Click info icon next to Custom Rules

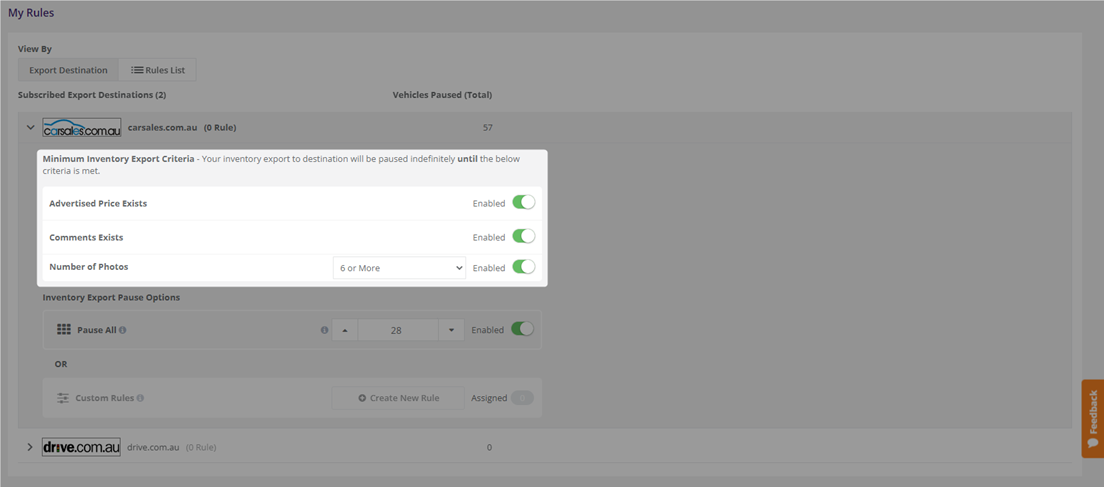pyautogui.click(x=140, y=398)
